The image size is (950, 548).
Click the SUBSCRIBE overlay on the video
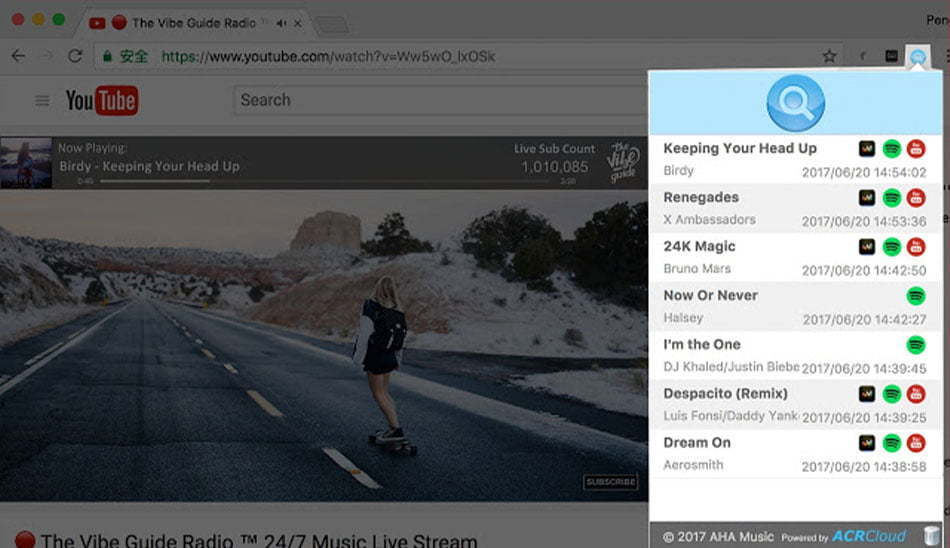[611, 482]
